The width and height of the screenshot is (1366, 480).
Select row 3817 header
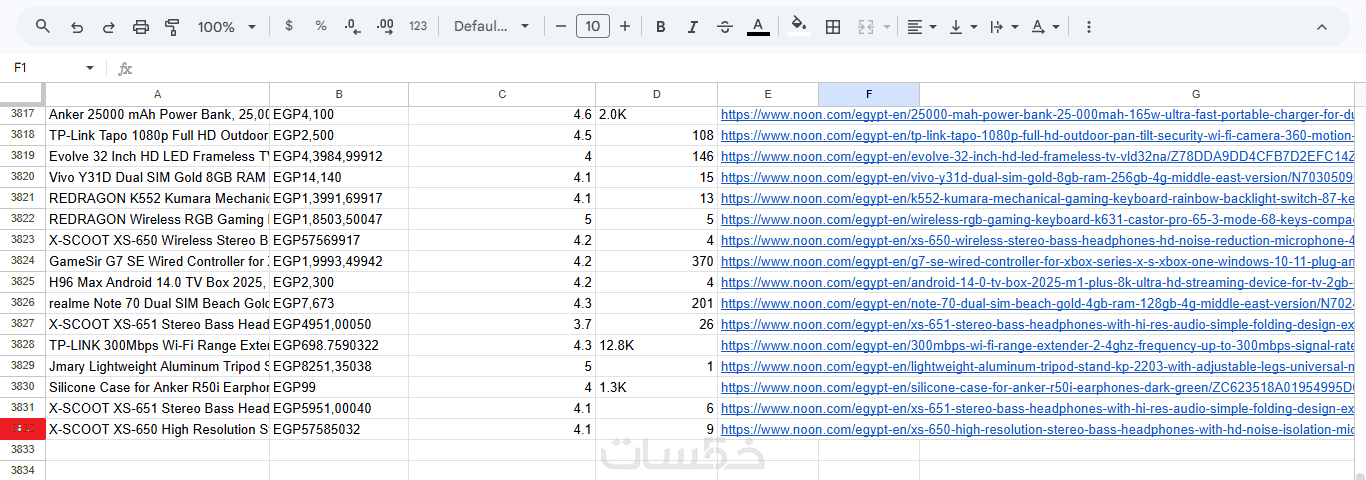tap(22, 114)
